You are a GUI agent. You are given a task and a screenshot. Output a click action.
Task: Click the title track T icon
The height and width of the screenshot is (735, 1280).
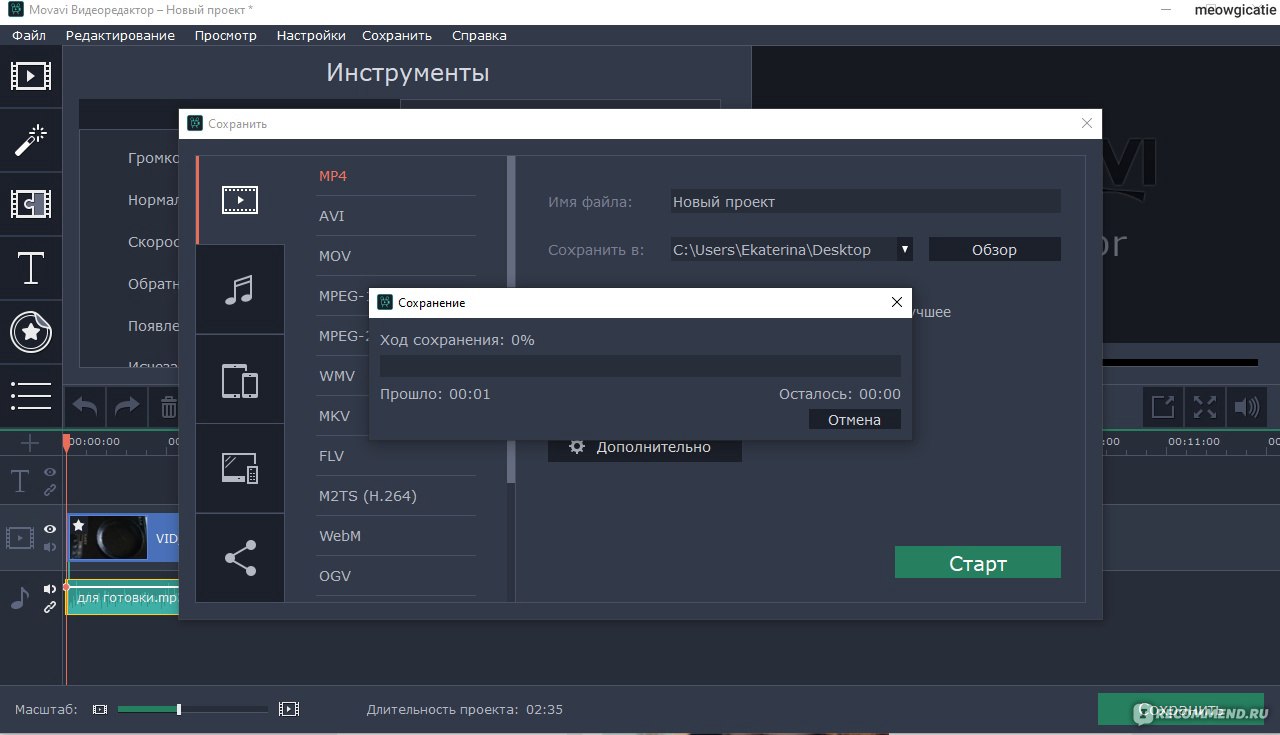pyautogui.click(x=20, y=482)
